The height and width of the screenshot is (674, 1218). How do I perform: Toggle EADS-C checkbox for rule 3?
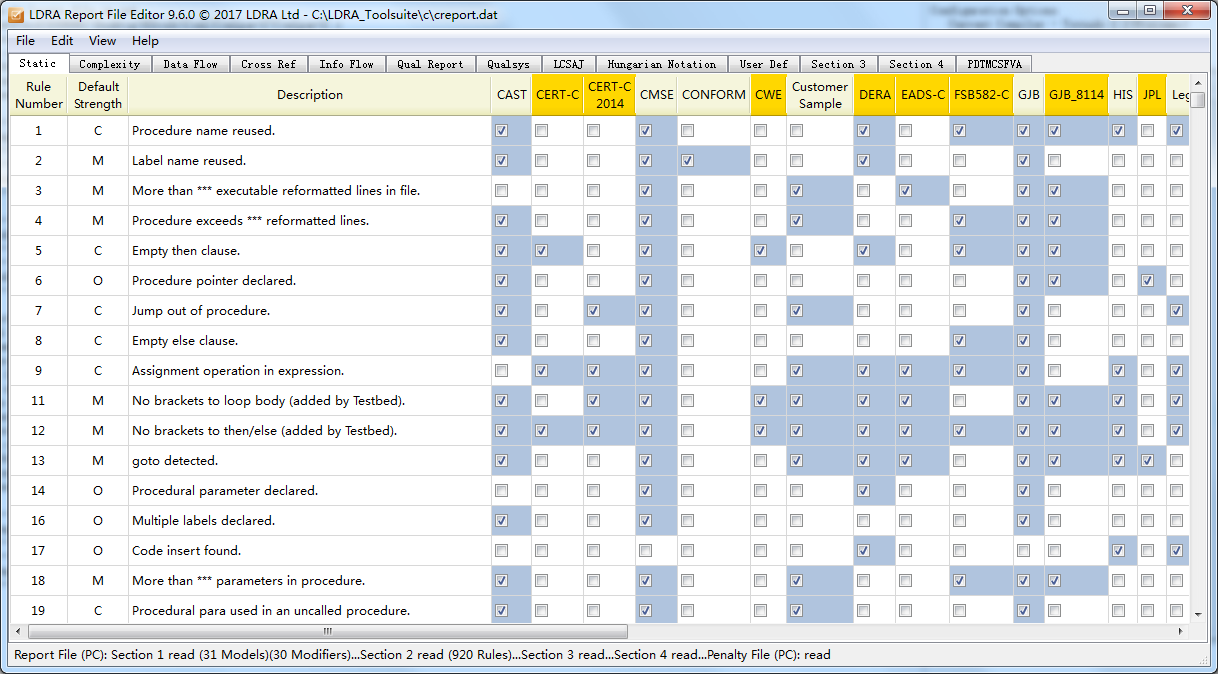pyautogui.click(x=905, y=191)
